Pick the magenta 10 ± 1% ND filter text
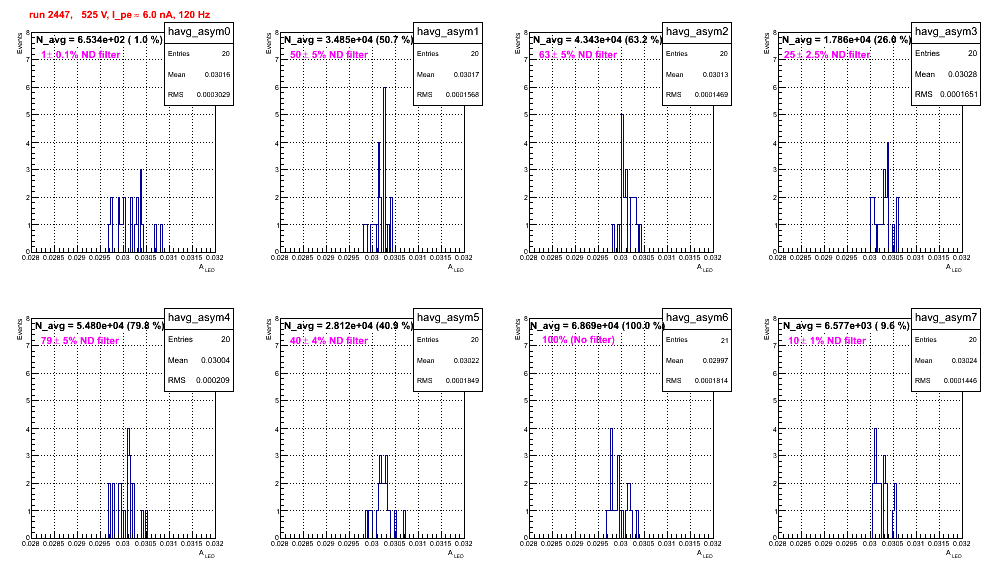The width and height of the screenshot is (996, 572). [827, 341]
